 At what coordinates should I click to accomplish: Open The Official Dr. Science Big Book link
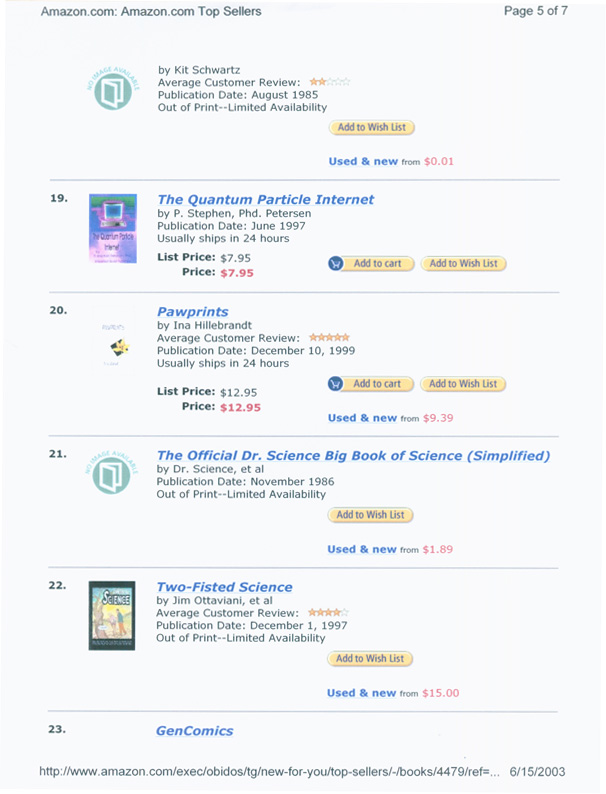(x=353, y=456)
